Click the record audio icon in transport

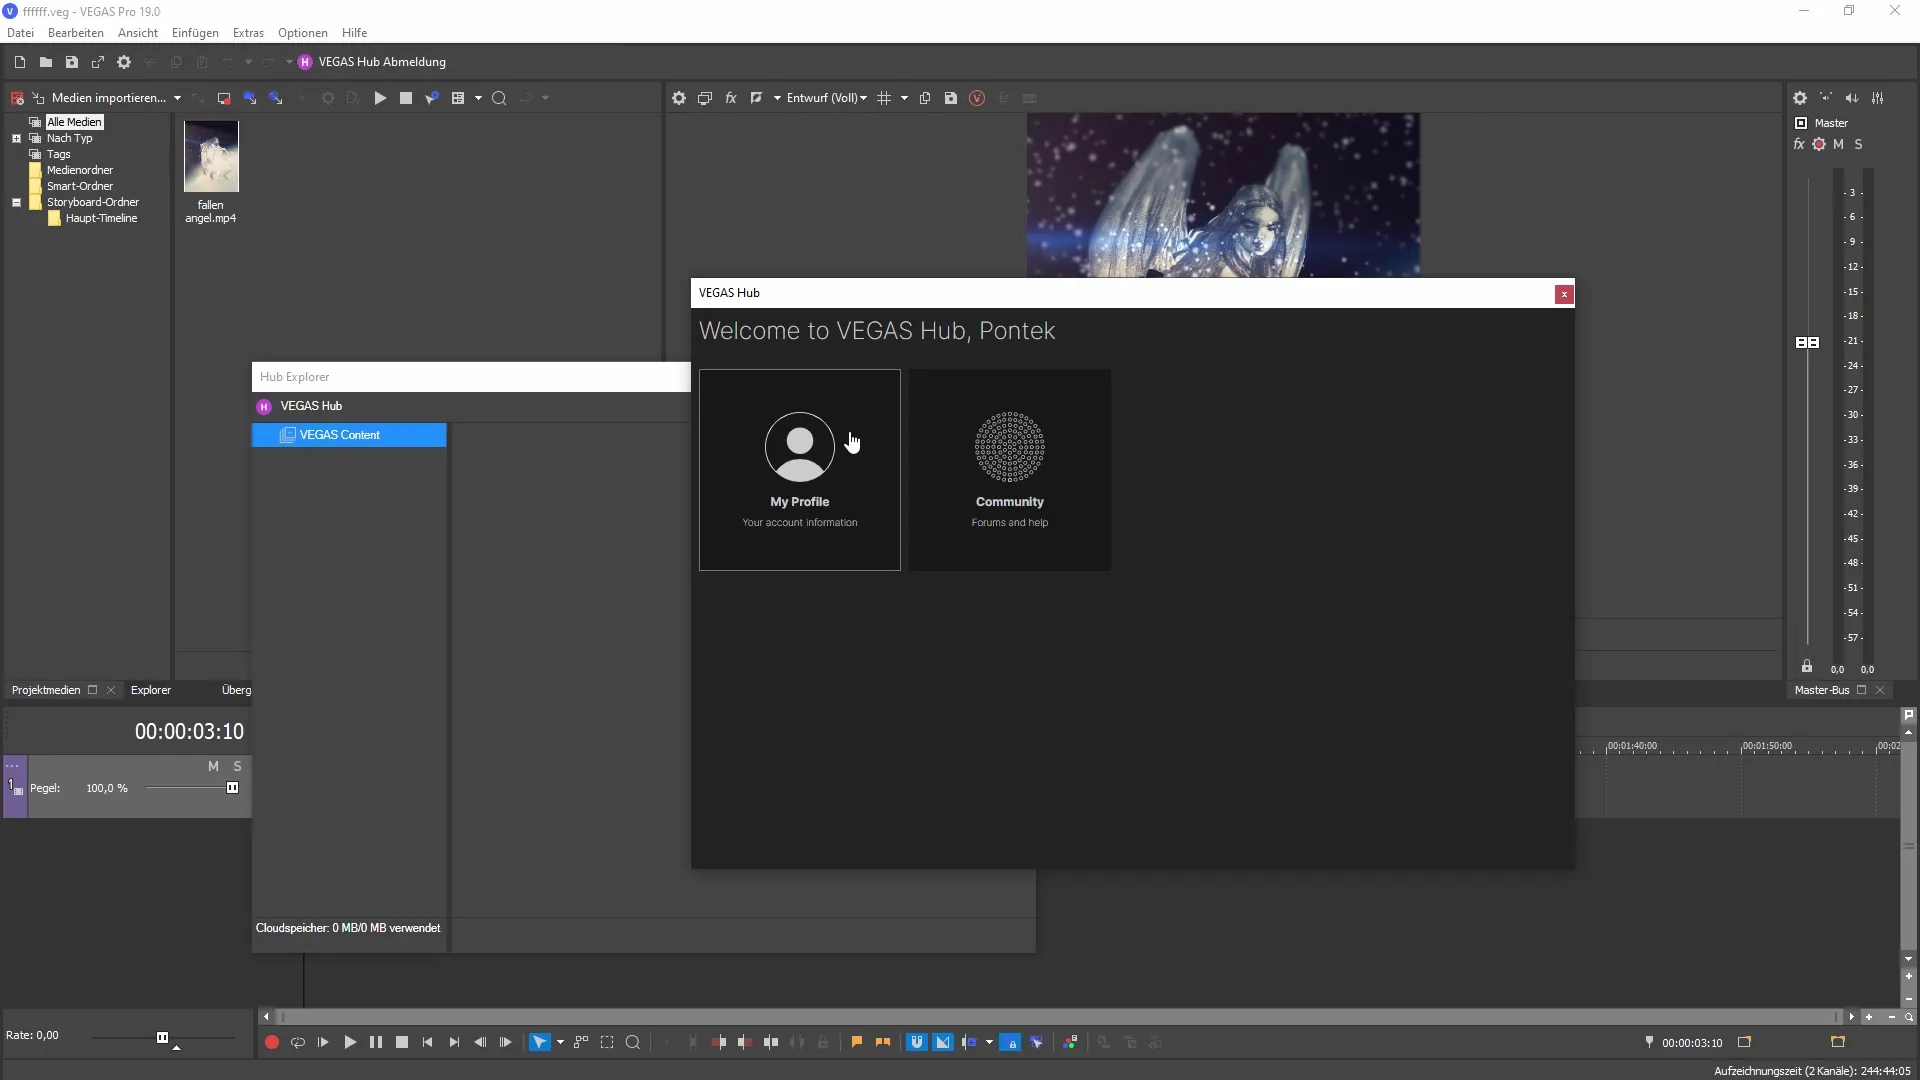pyautogui.click(x=272, y=1042)
